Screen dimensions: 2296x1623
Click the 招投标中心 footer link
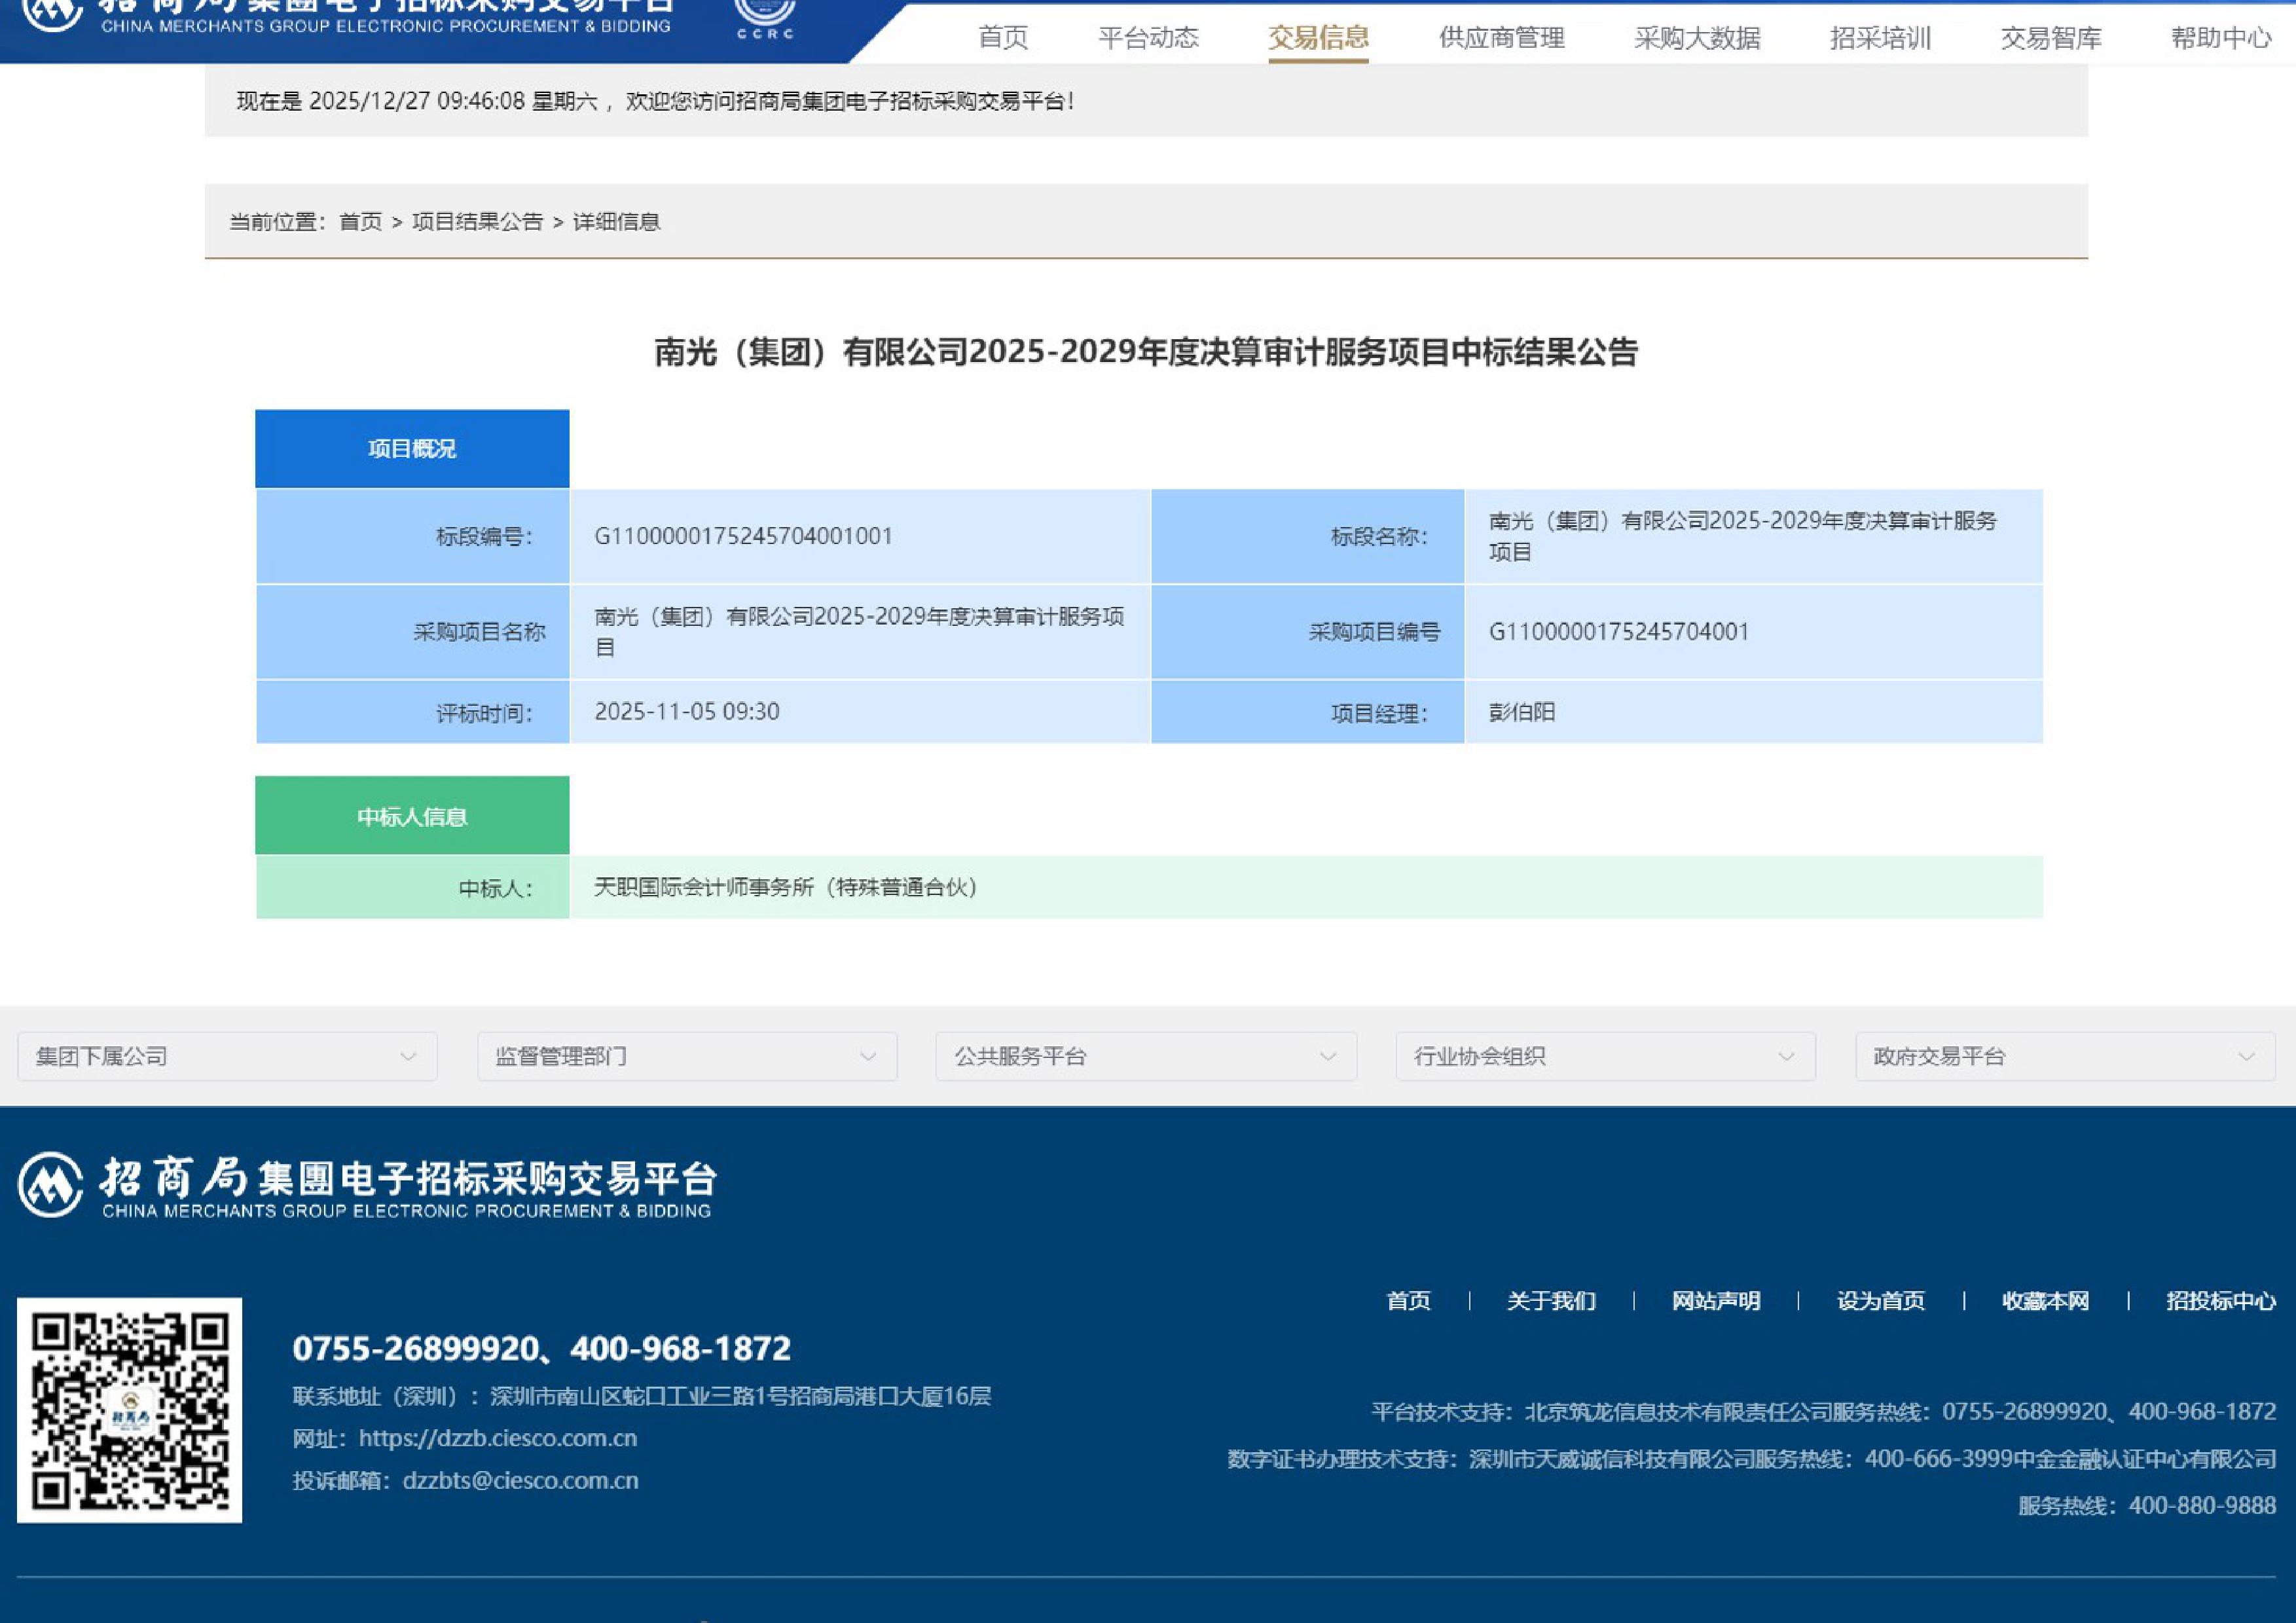pyautogui.click(x=2220, y=1301)
